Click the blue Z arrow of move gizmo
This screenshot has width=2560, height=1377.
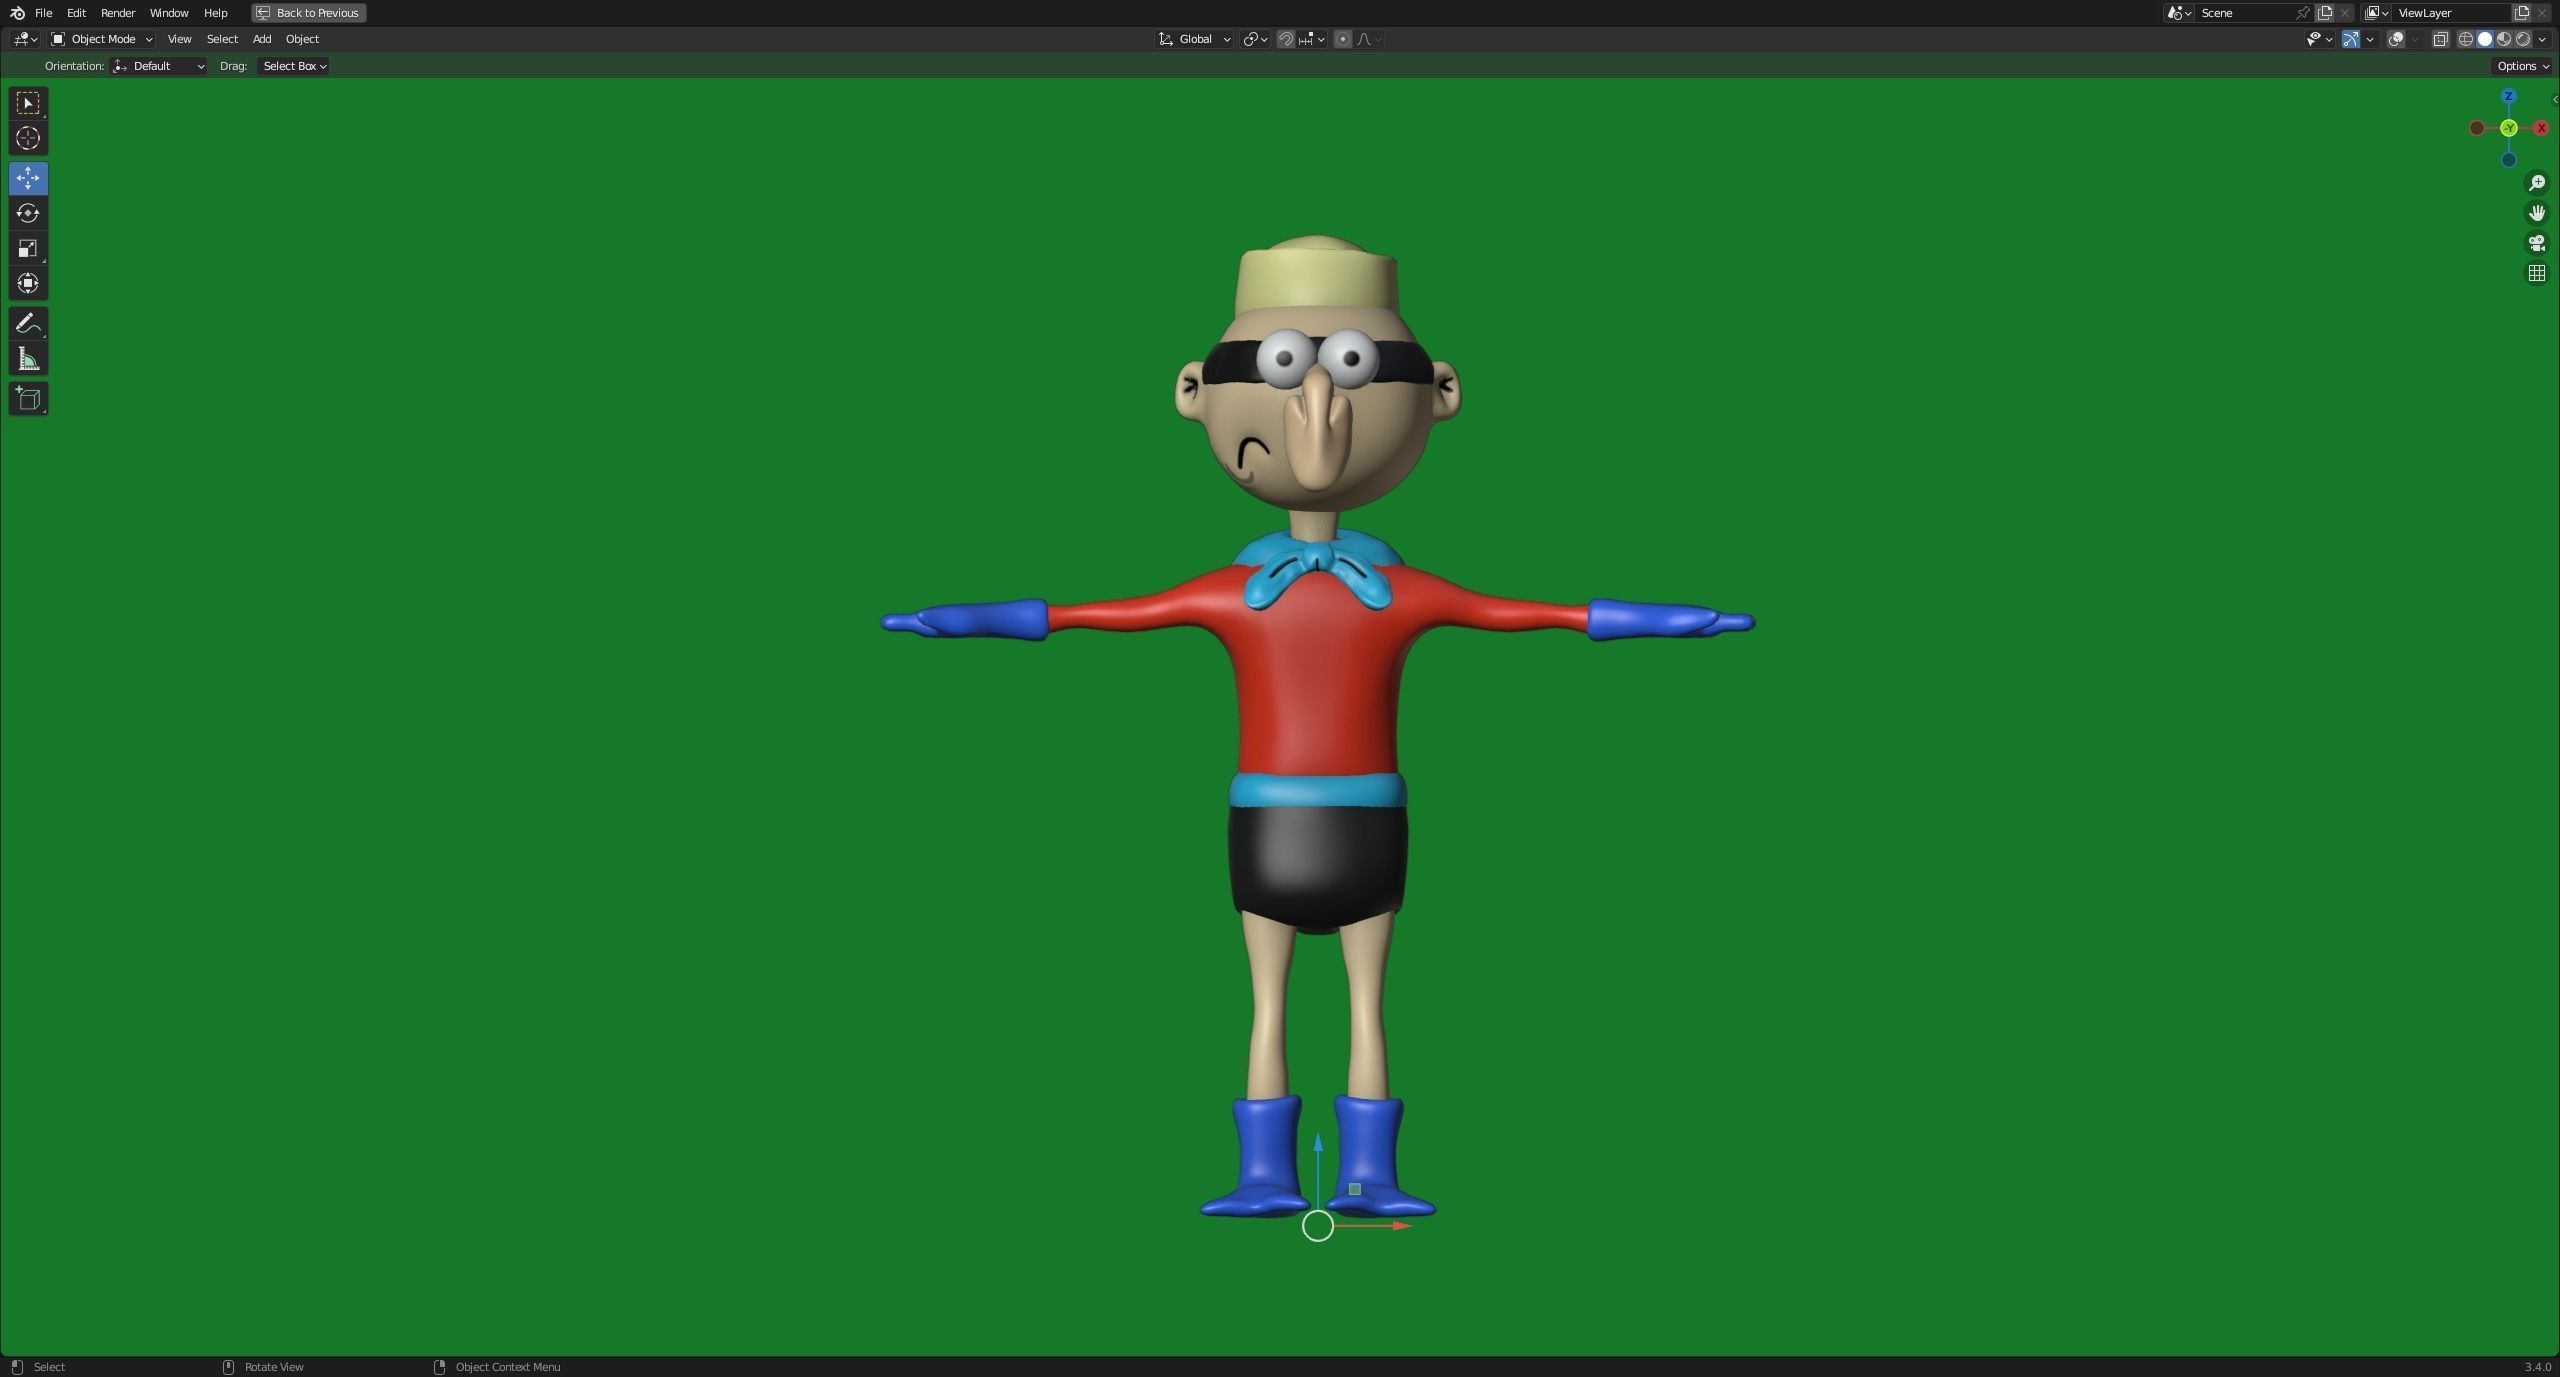click(1318, 1142)
